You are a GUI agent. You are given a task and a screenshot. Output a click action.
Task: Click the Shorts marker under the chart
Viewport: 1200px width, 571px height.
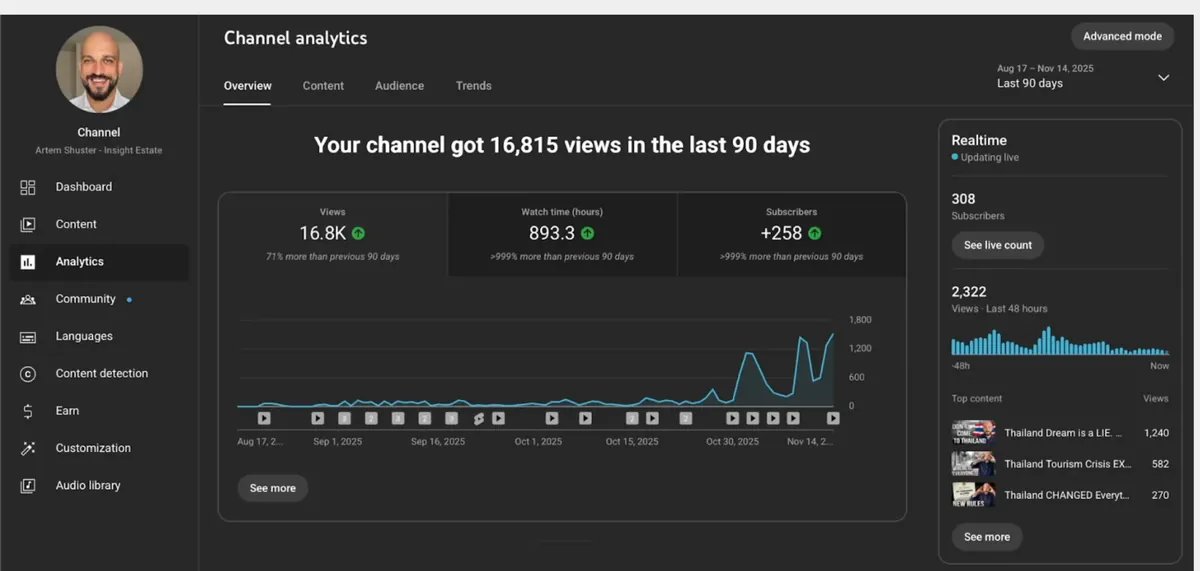click(479, 418)
